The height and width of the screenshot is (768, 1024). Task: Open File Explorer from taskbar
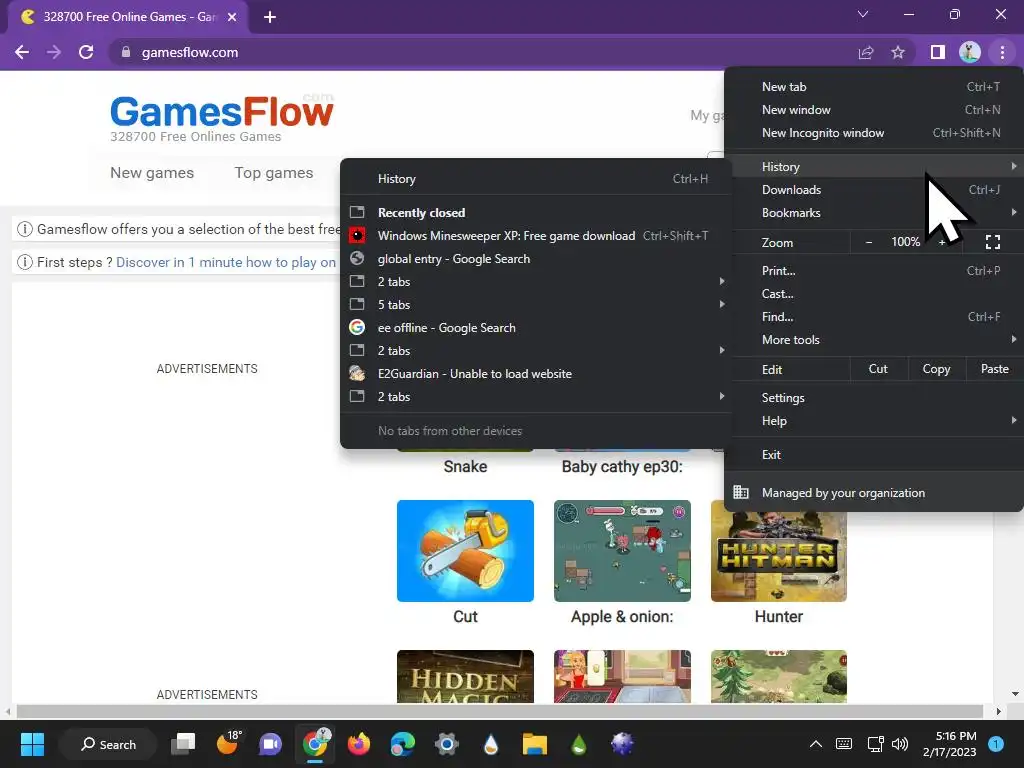tap(534, 744)
